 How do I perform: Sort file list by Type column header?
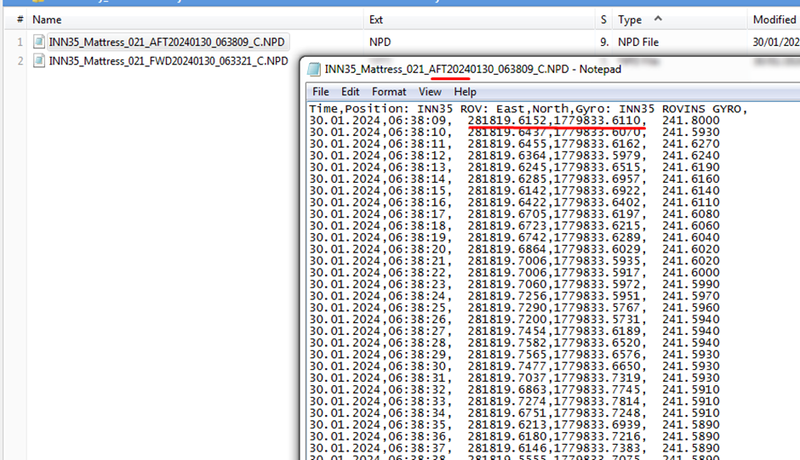[630, 19]
